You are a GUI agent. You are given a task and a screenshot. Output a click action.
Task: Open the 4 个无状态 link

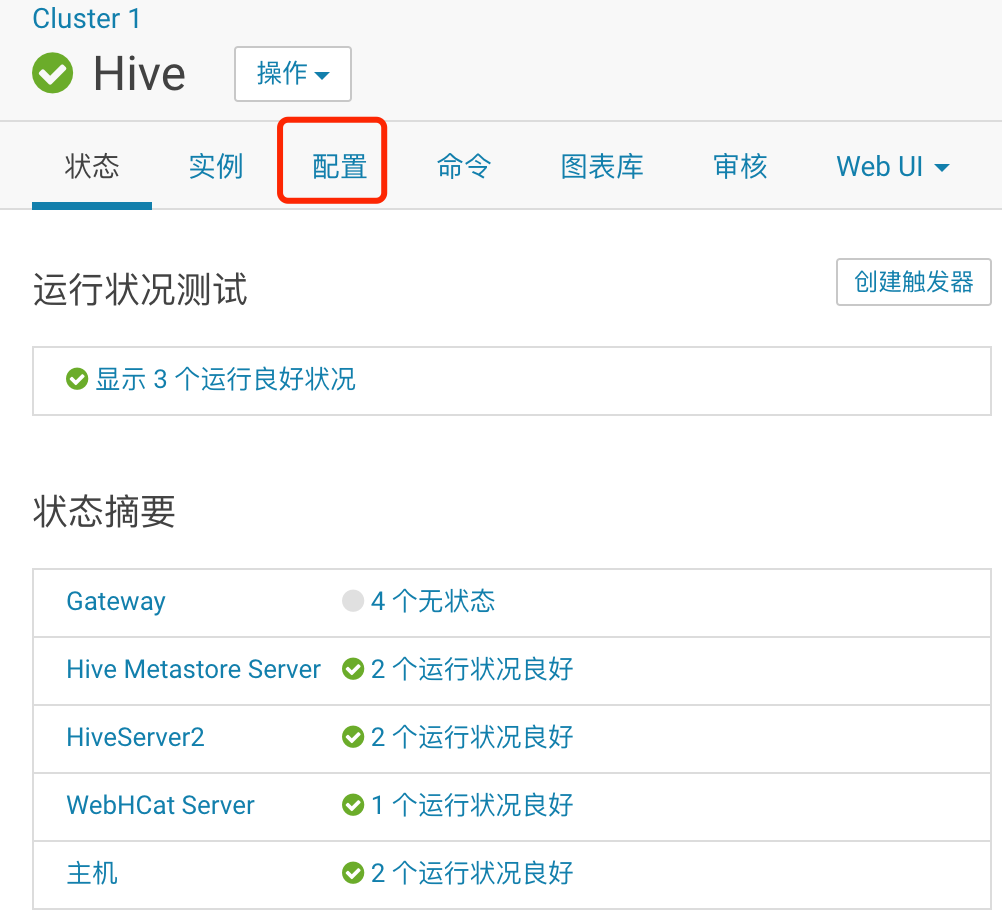433,601
